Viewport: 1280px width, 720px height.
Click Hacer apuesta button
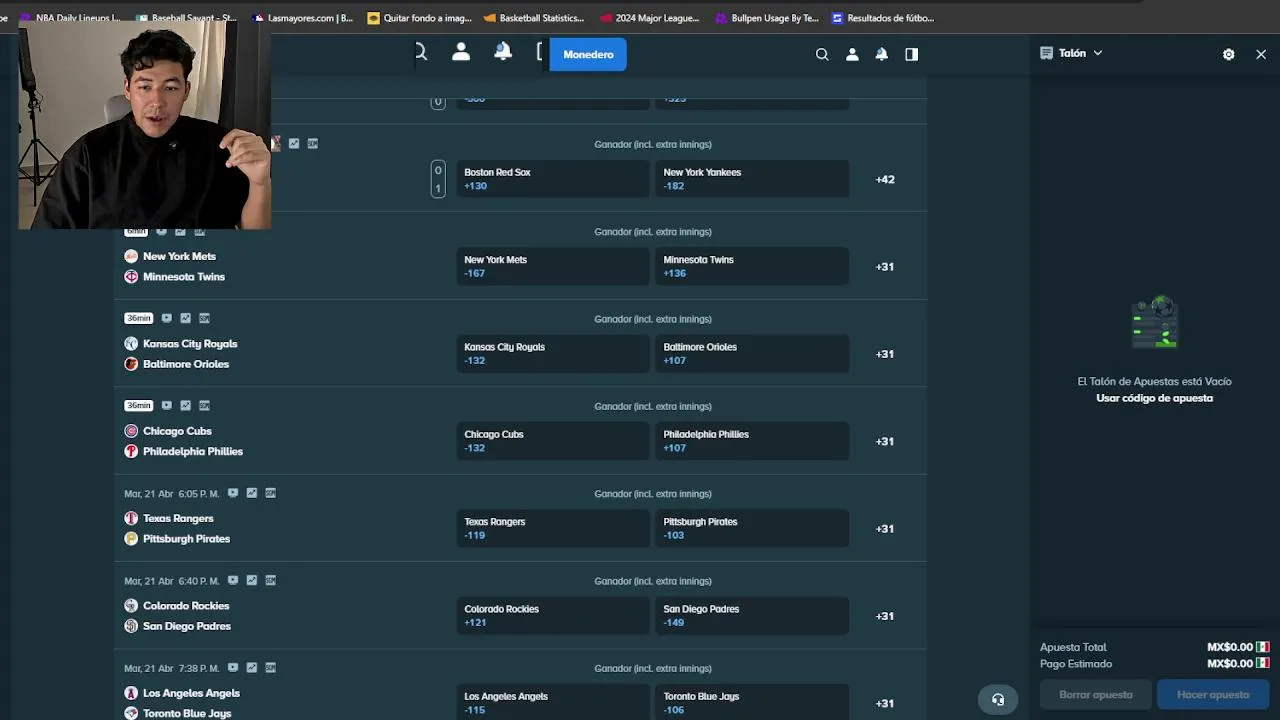coord(1213,695)
